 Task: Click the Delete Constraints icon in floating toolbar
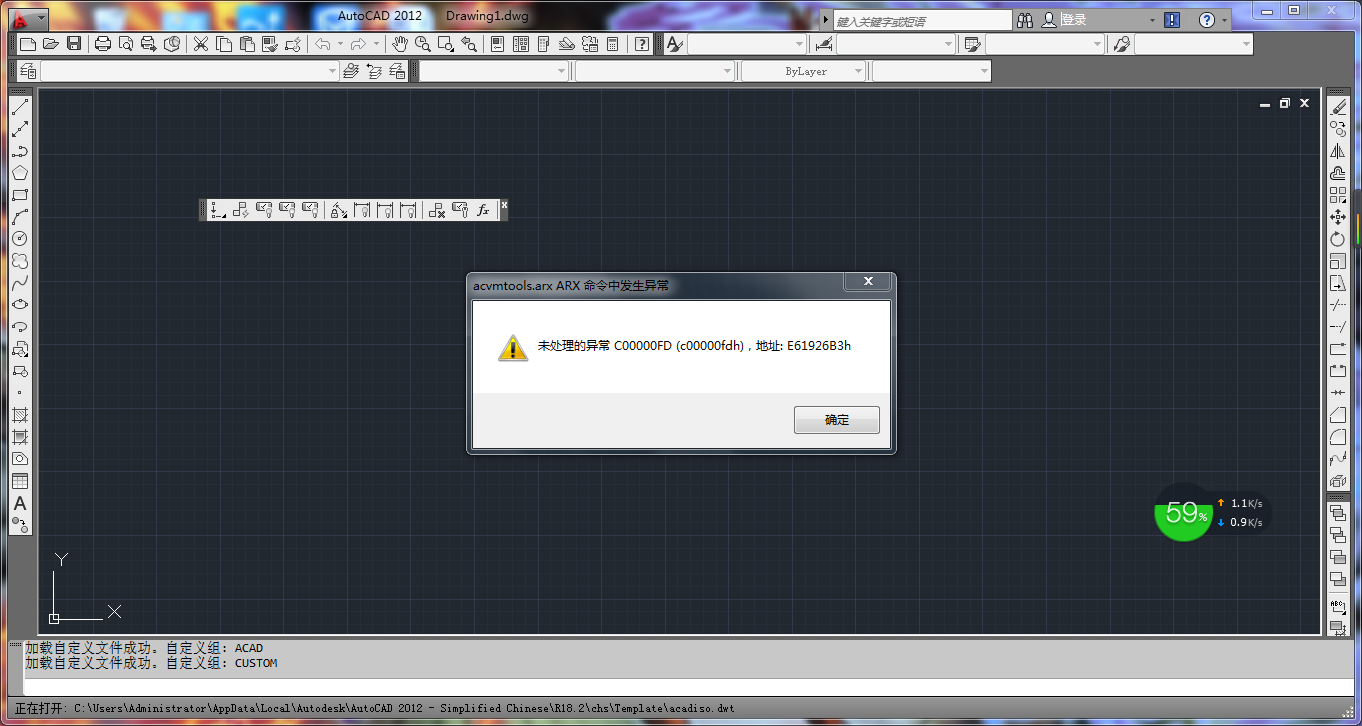click(x=436, y=209)
